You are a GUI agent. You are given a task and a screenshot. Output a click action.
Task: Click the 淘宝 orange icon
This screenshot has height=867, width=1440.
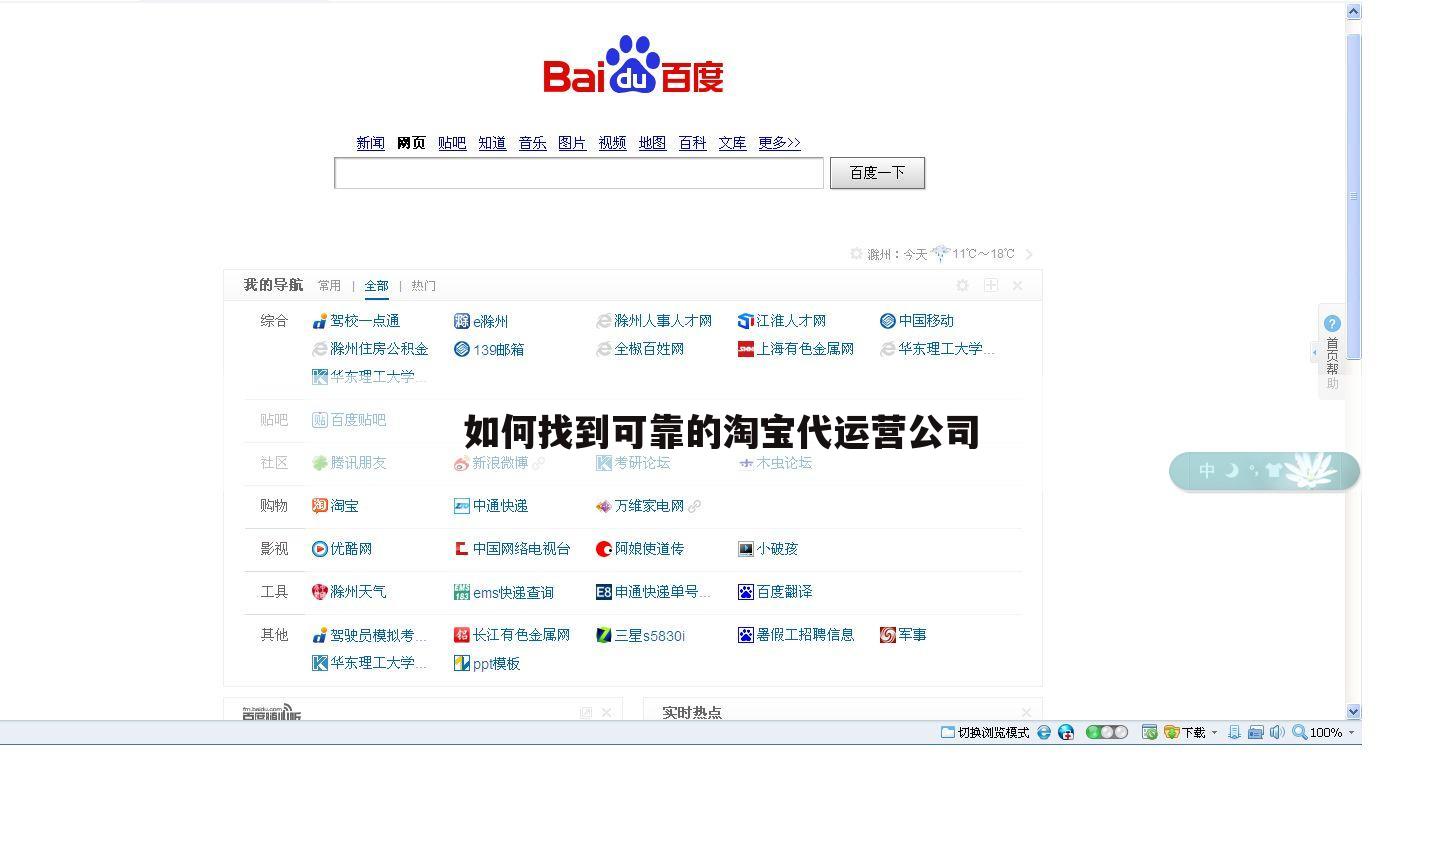point(320,506)
